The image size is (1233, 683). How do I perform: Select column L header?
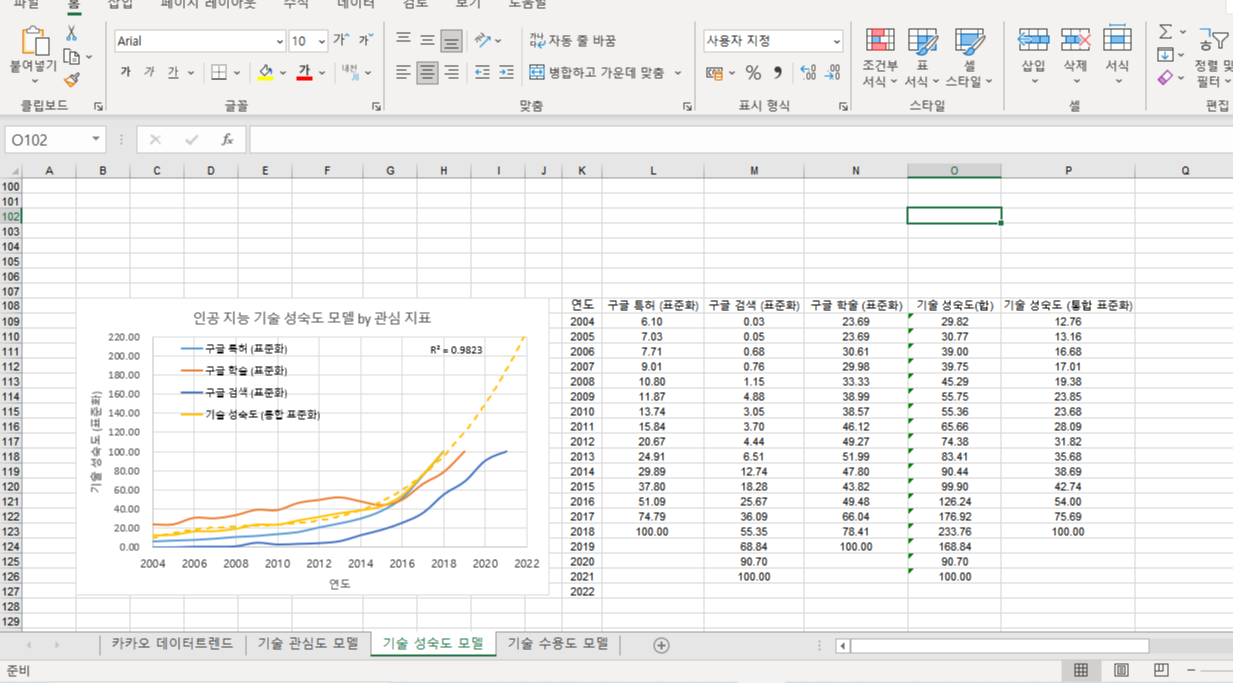653,171
